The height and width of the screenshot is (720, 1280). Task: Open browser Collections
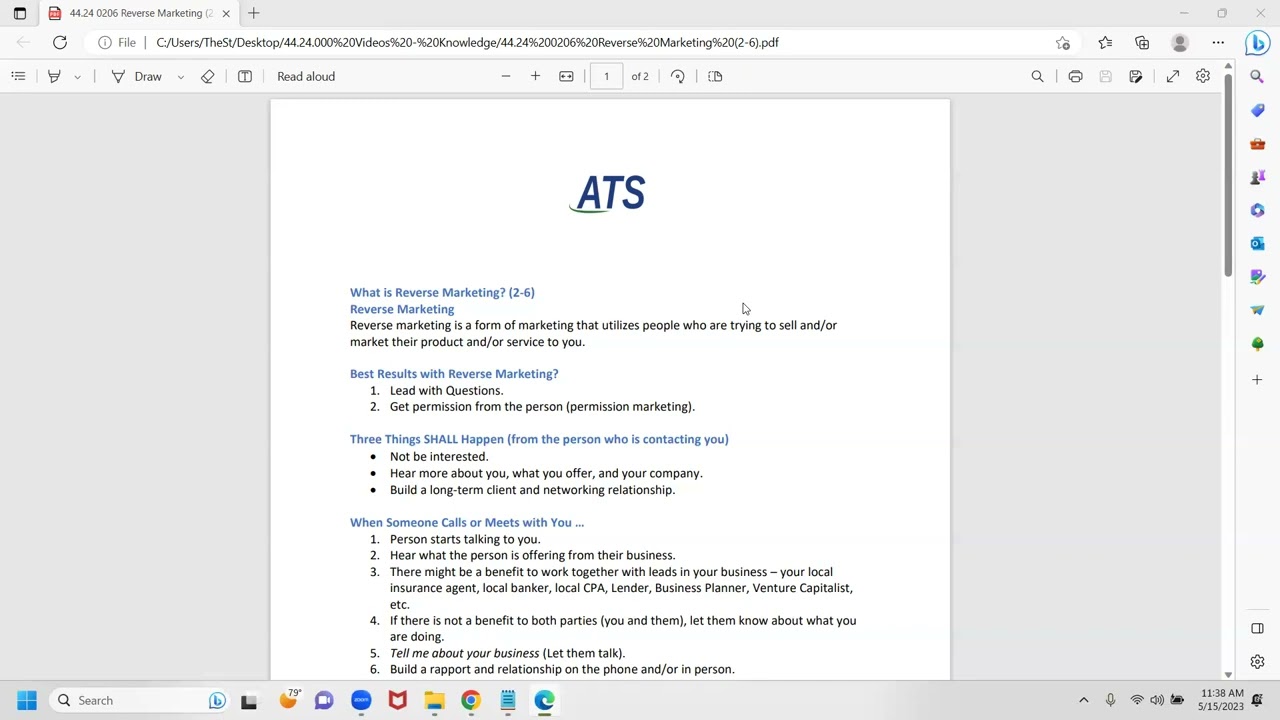pyautogui.click(x=1142, y=42)
